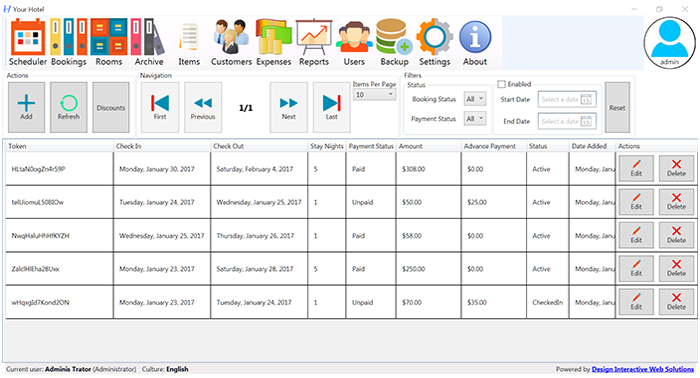Open the Discounts button
700x378 pixels.
111,107
